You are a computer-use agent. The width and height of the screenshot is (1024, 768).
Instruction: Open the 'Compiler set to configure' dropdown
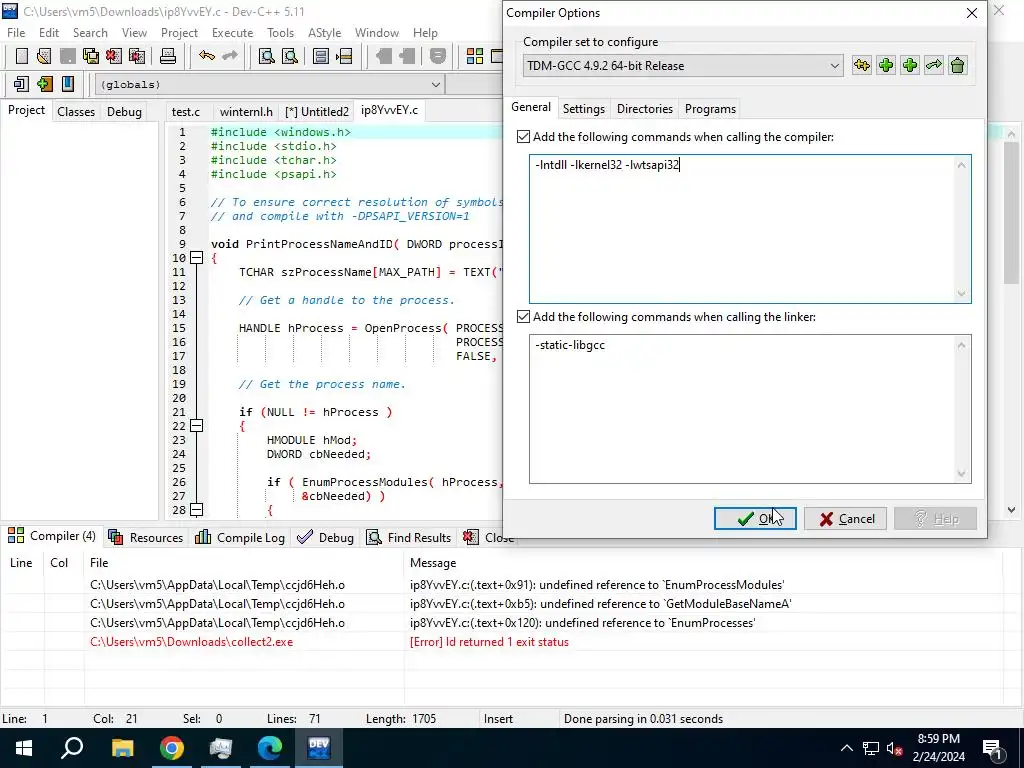tap(683, 66)
